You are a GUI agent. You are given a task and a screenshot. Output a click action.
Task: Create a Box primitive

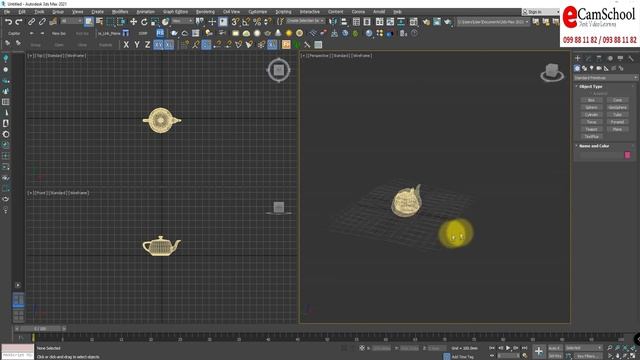coord(591,100)
